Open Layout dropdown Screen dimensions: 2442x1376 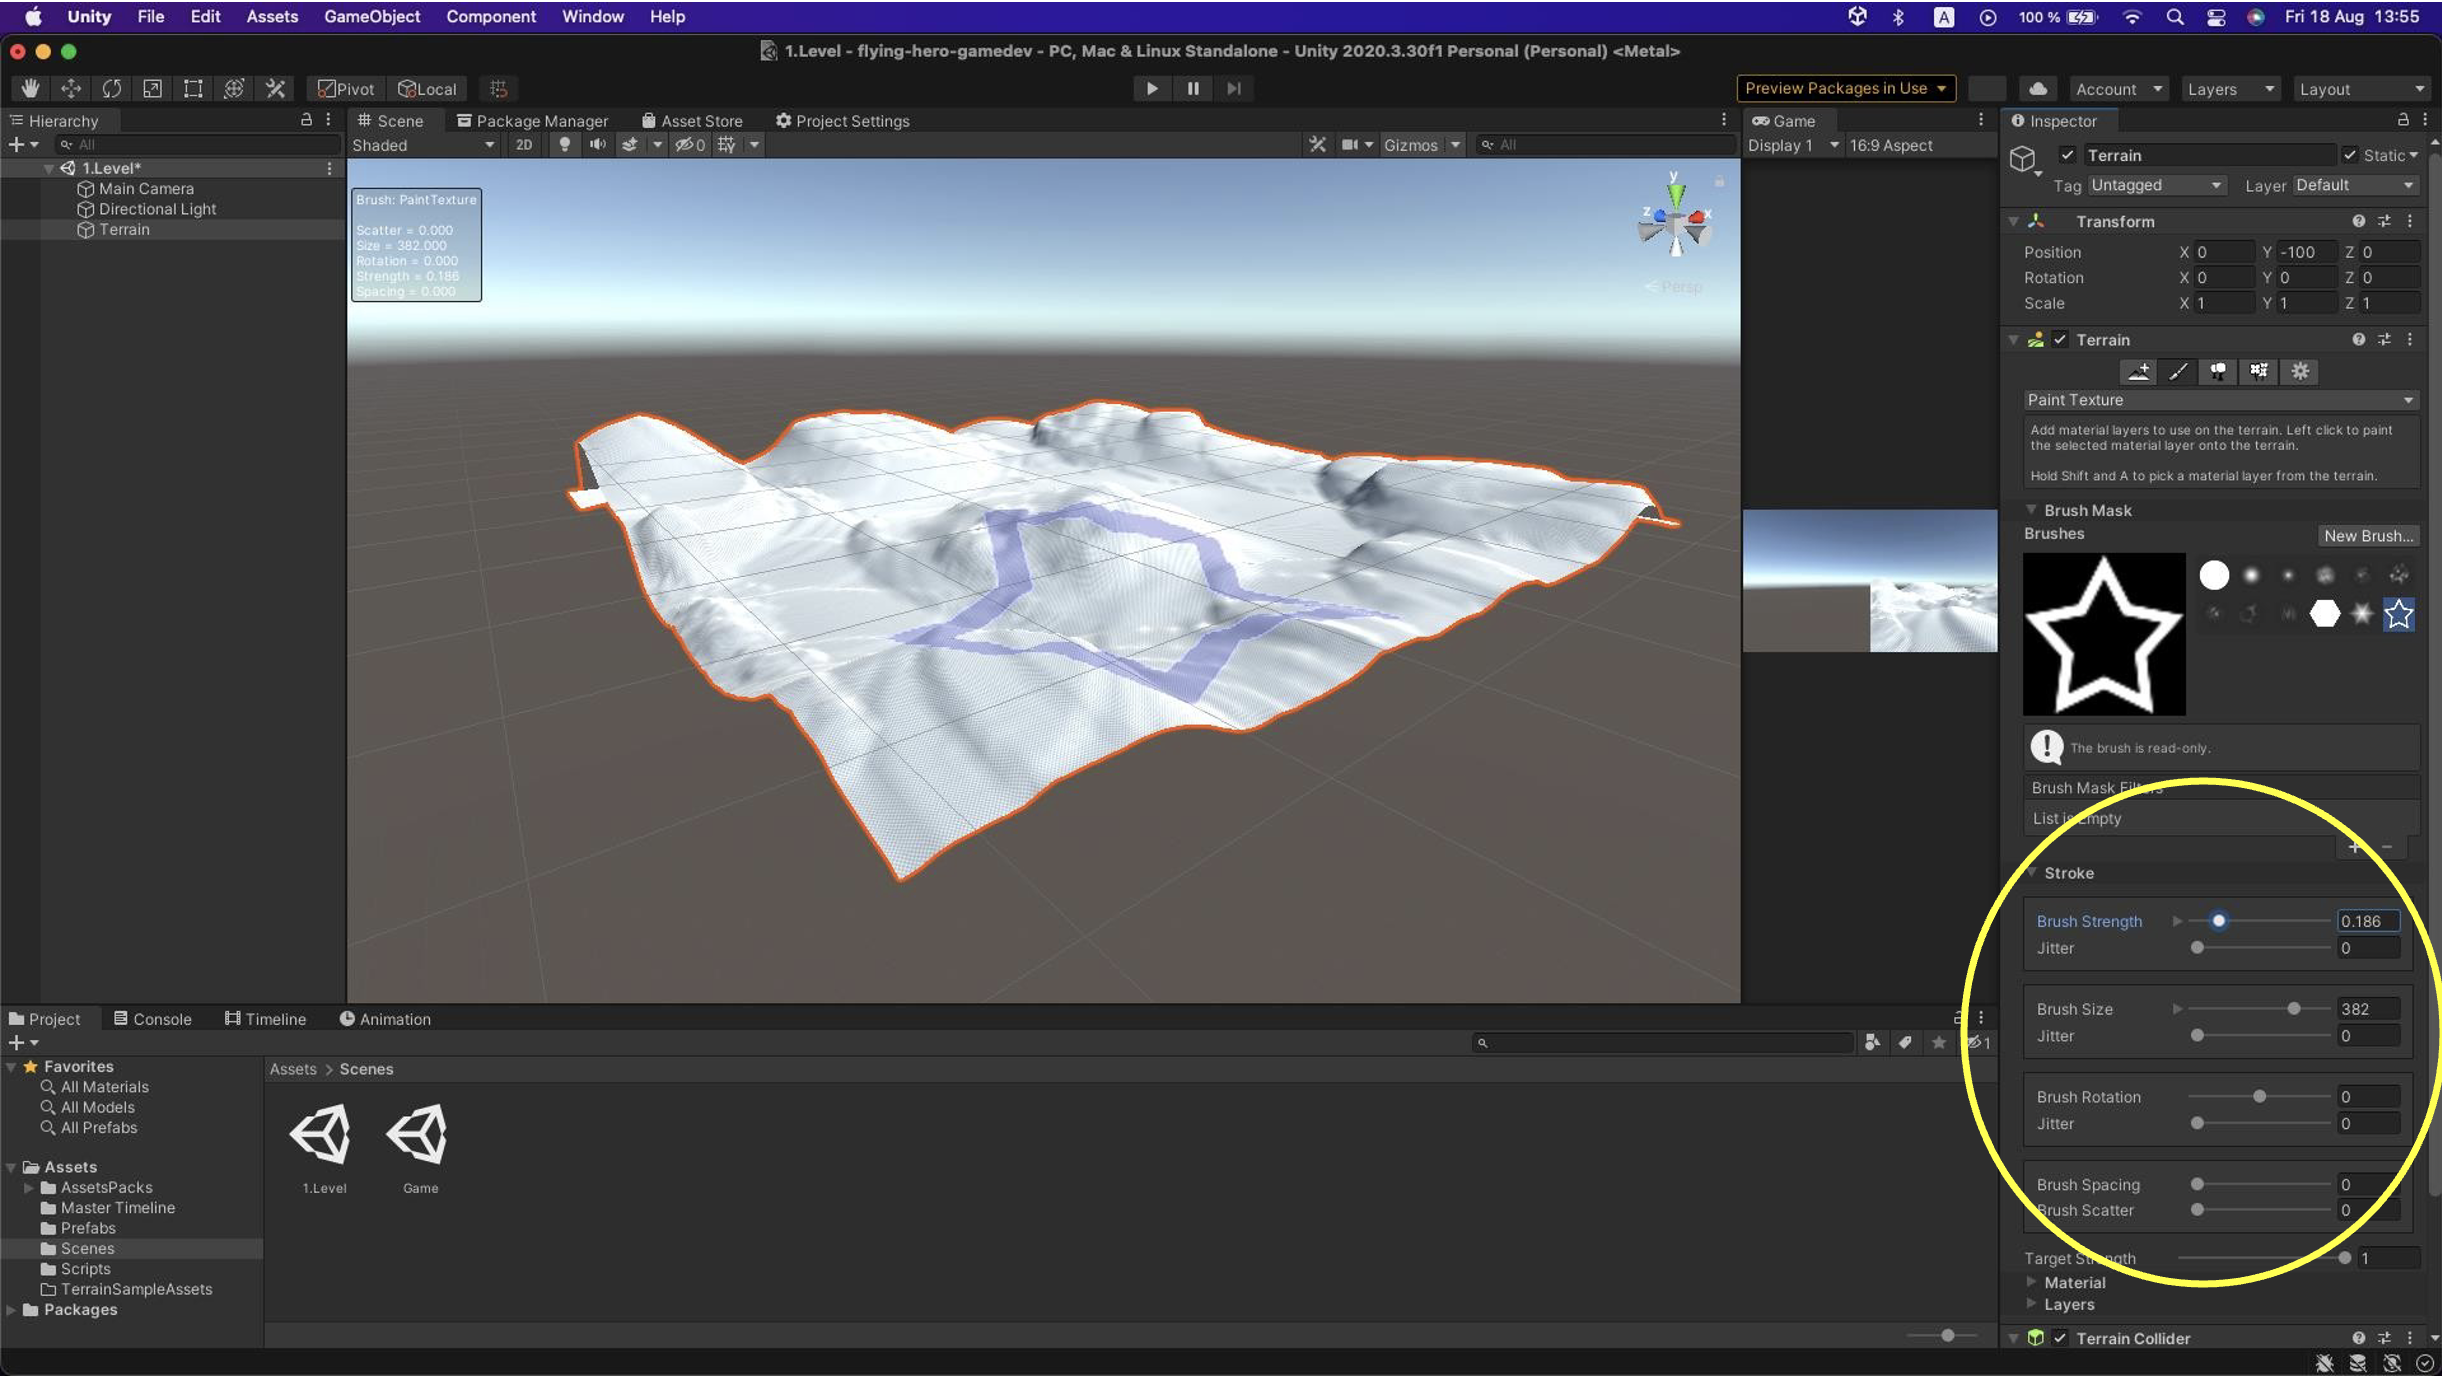click(2362, 89)
